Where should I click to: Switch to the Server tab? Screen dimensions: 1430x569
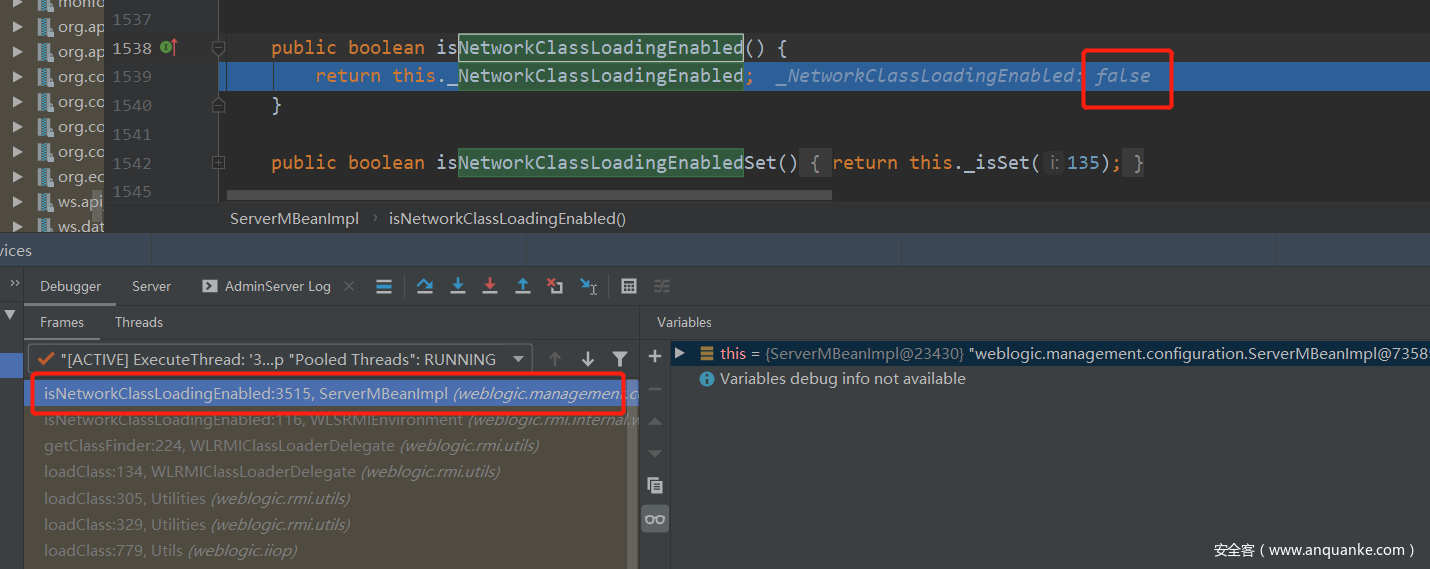pos(151,286)
